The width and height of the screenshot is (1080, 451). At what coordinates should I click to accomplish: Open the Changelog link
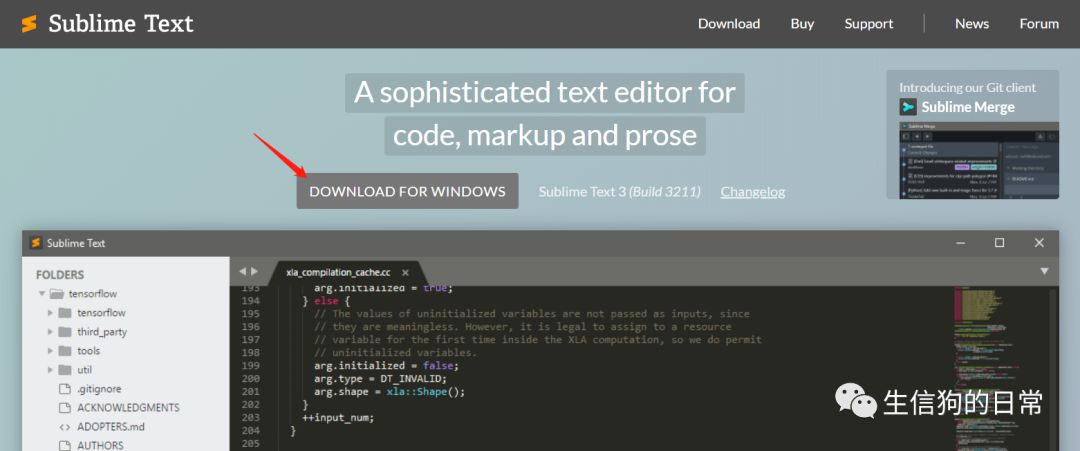(753, 191)
